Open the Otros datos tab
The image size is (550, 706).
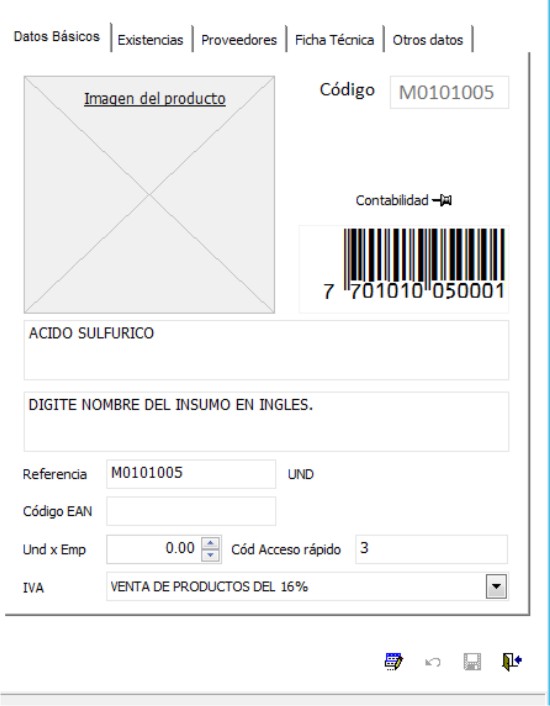tap(428, 40)
